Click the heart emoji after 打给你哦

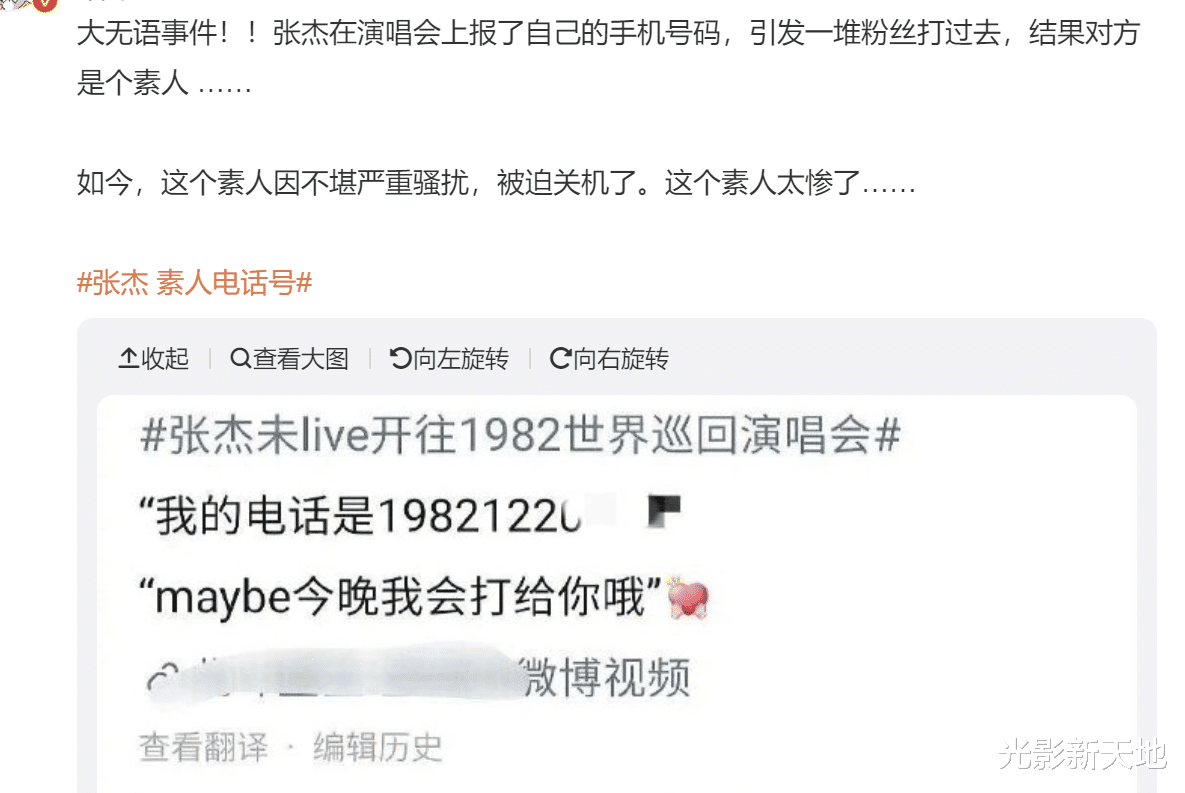point(688,598)
